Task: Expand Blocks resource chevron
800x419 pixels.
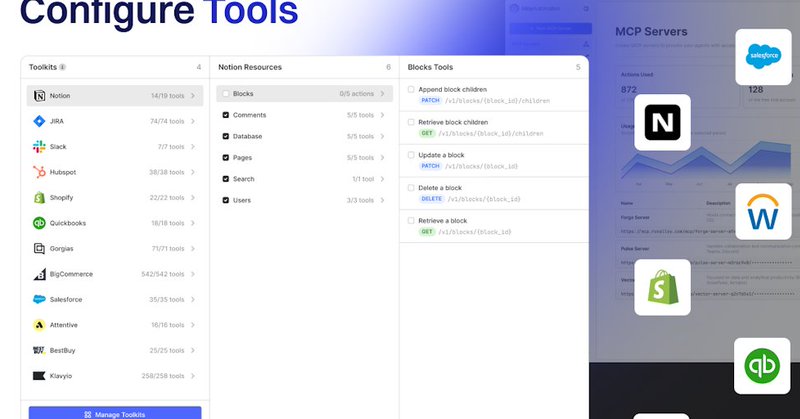Action: (382, 94)
